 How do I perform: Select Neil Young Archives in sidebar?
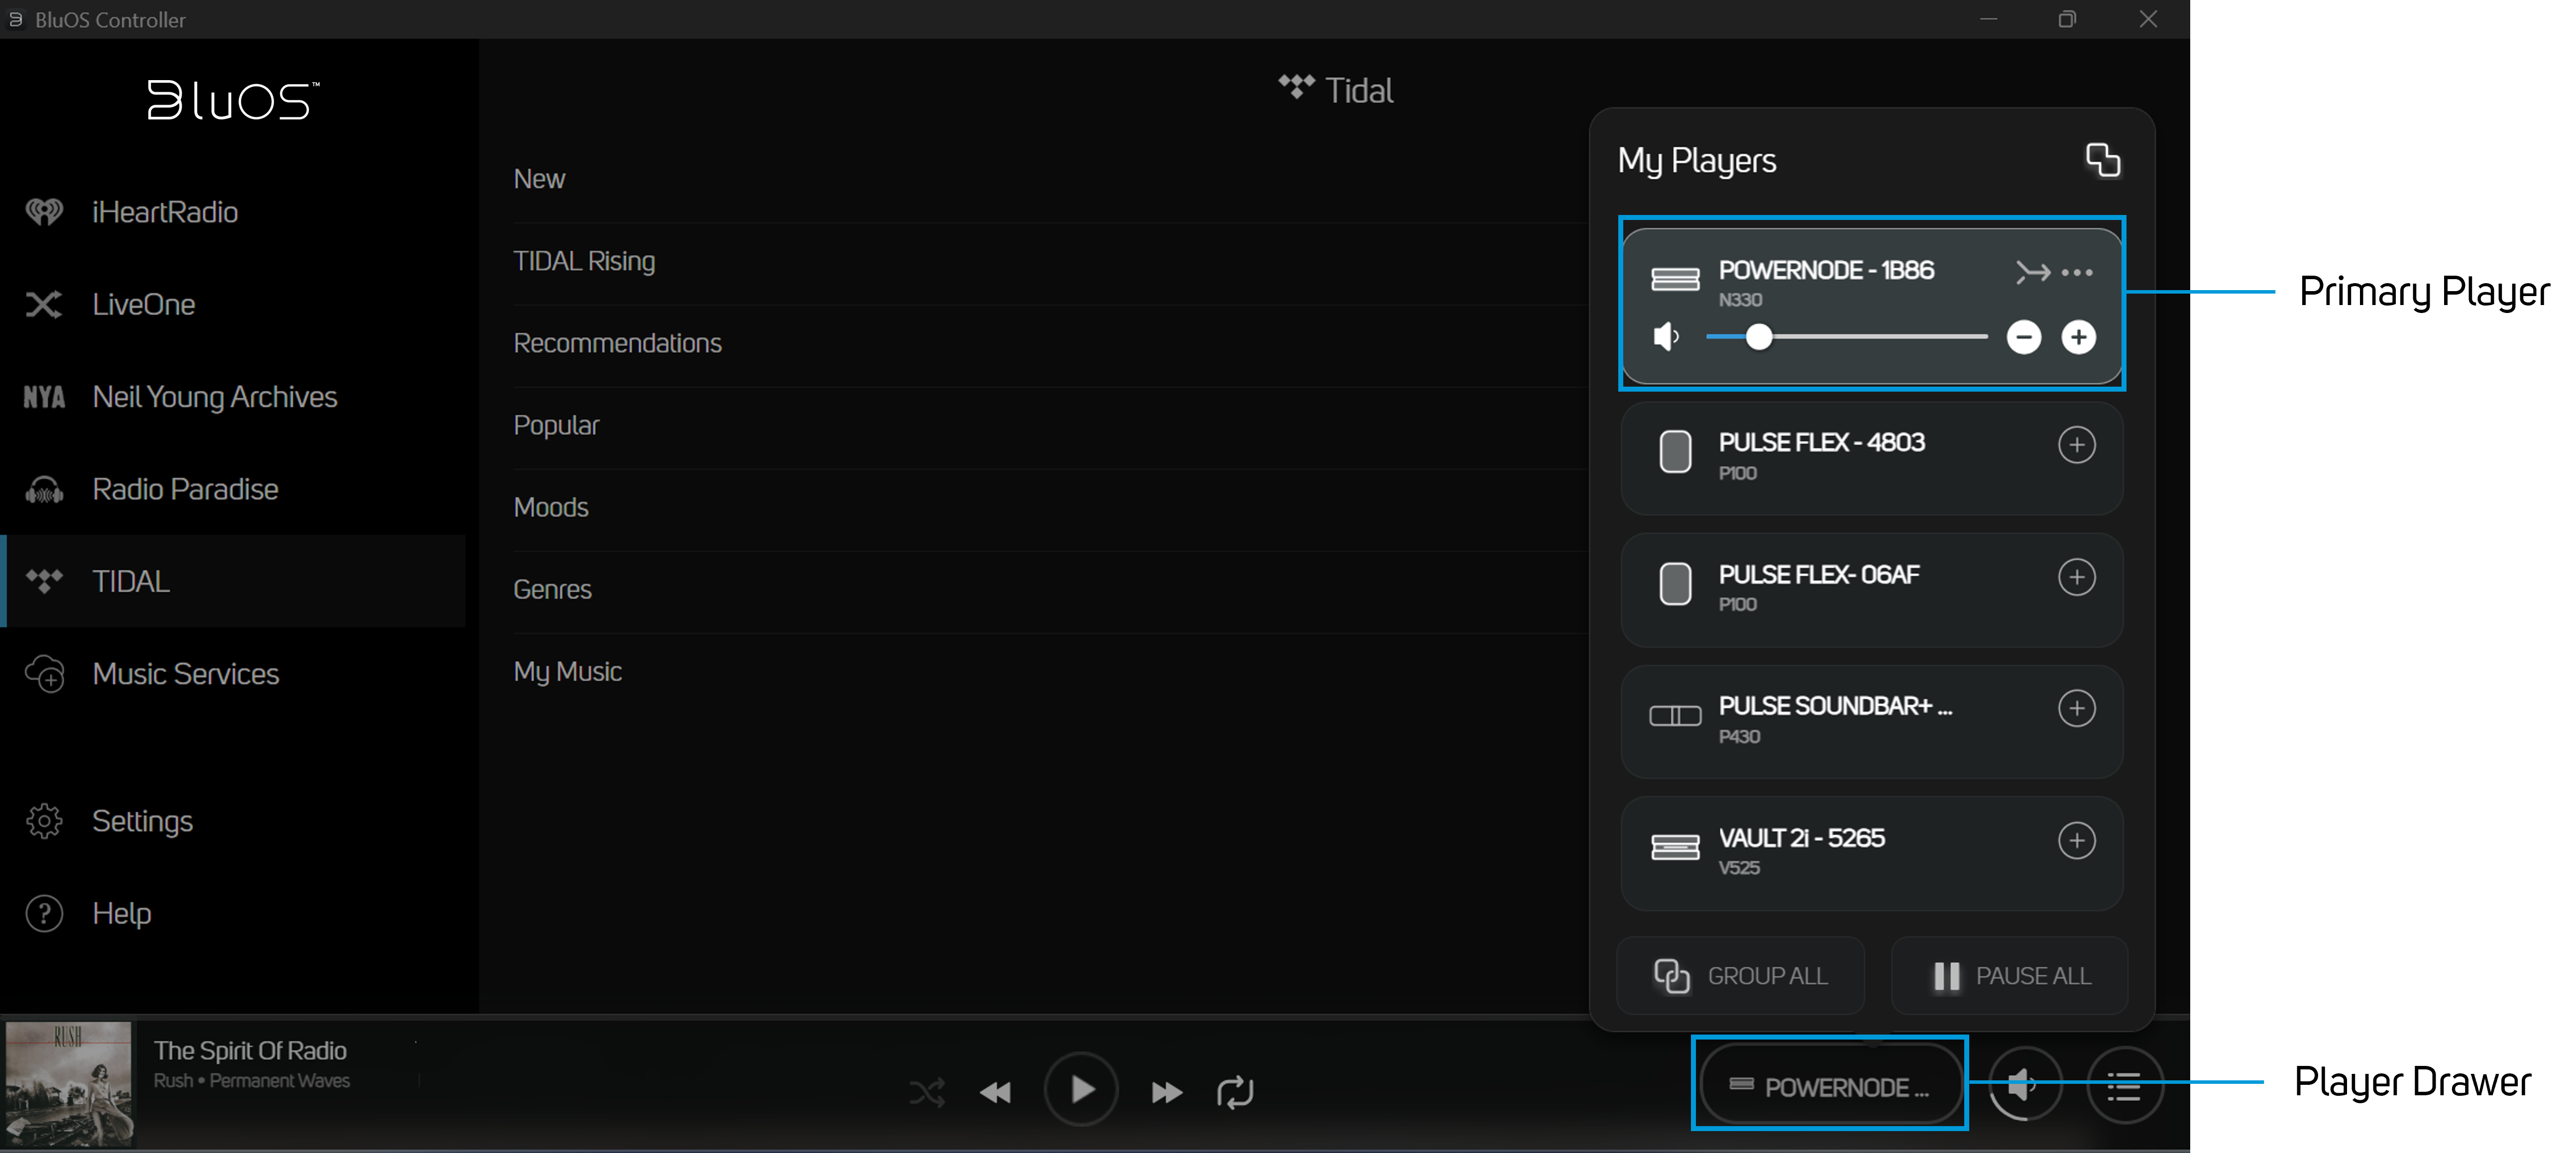232,397
